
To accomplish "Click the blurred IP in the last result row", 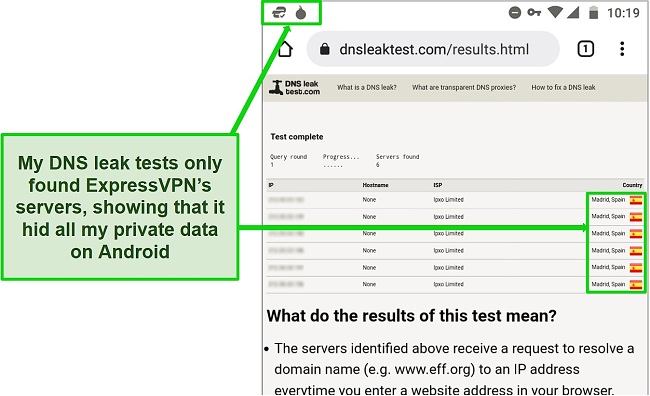I will [x=286, y=284].
